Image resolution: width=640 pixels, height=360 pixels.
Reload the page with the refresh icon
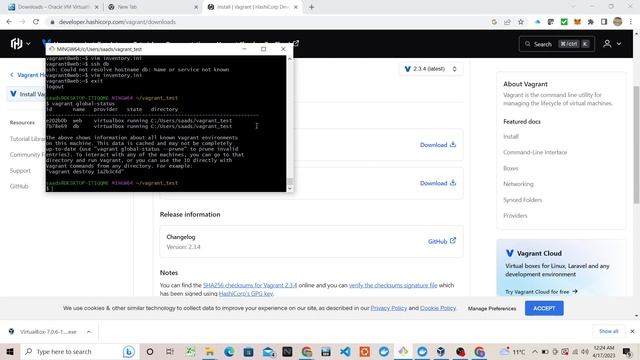36,22
